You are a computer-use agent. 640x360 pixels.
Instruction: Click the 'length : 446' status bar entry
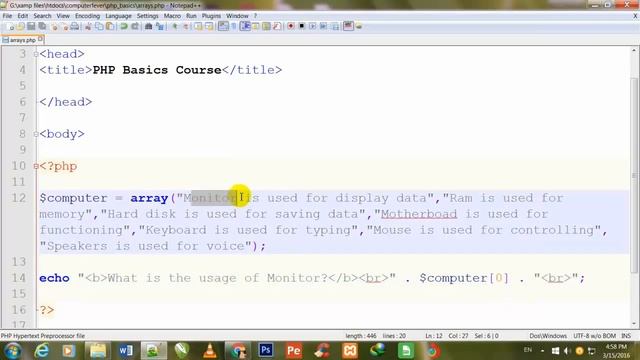[x=361, y=336]
